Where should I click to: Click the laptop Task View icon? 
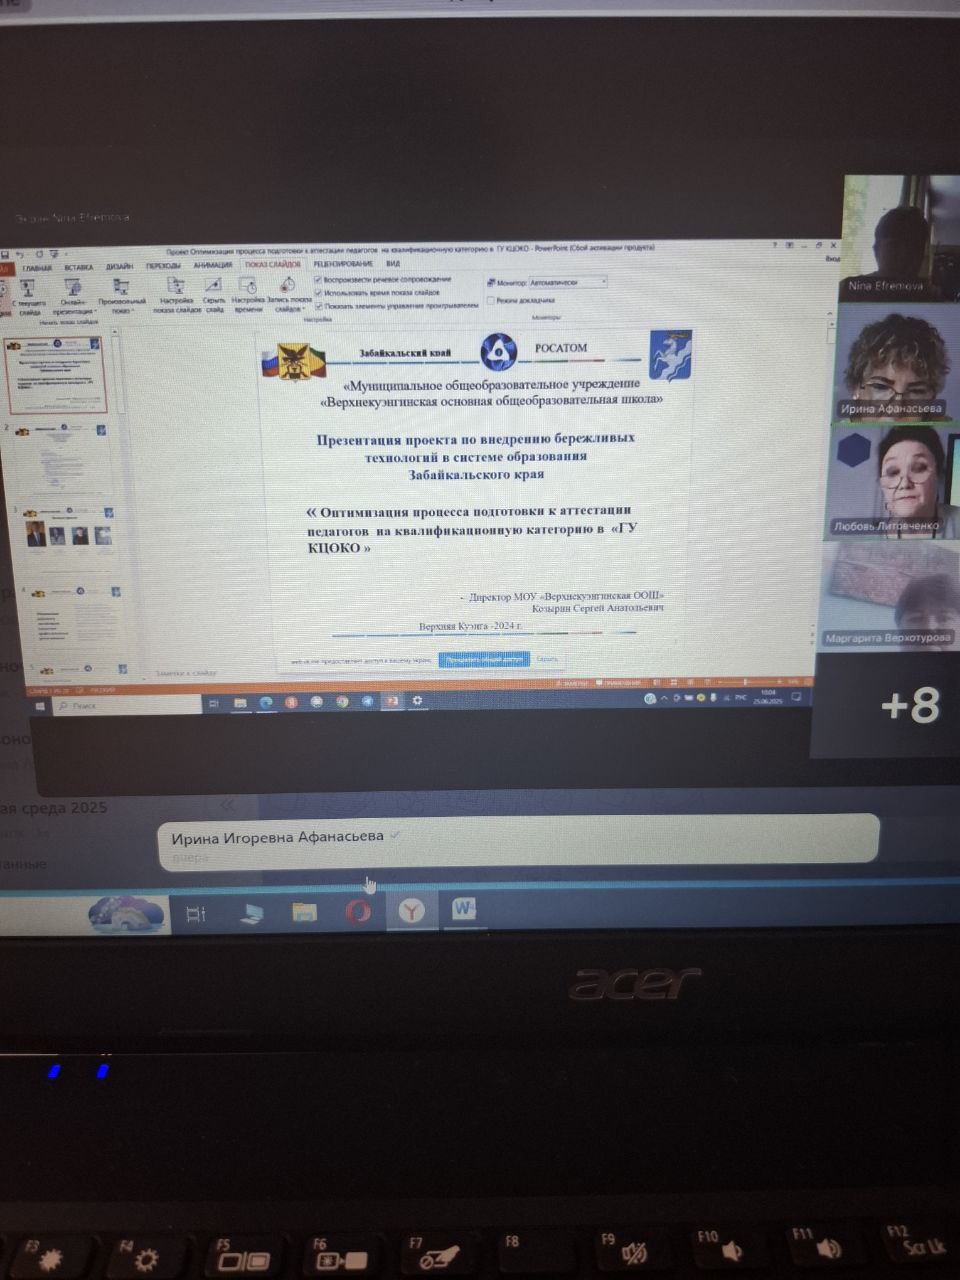click(196, 913)
